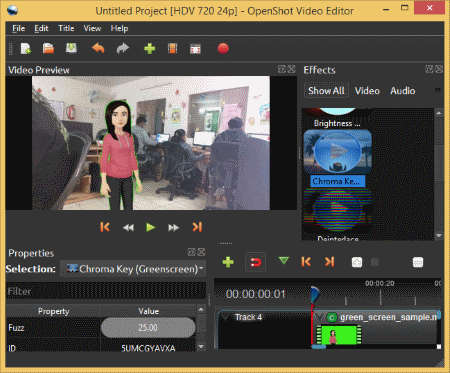Click the Fuzz property label
This screenshot has width=450, height=373.
click(x=16, y=328)
